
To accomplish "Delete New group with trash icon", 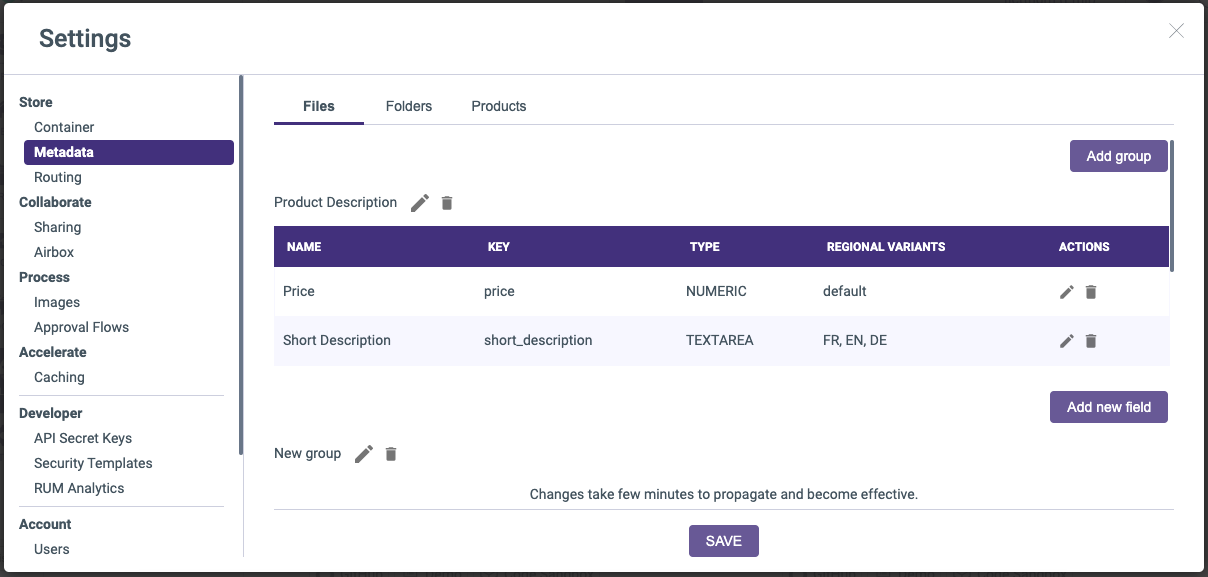I will tap(391, 454).
